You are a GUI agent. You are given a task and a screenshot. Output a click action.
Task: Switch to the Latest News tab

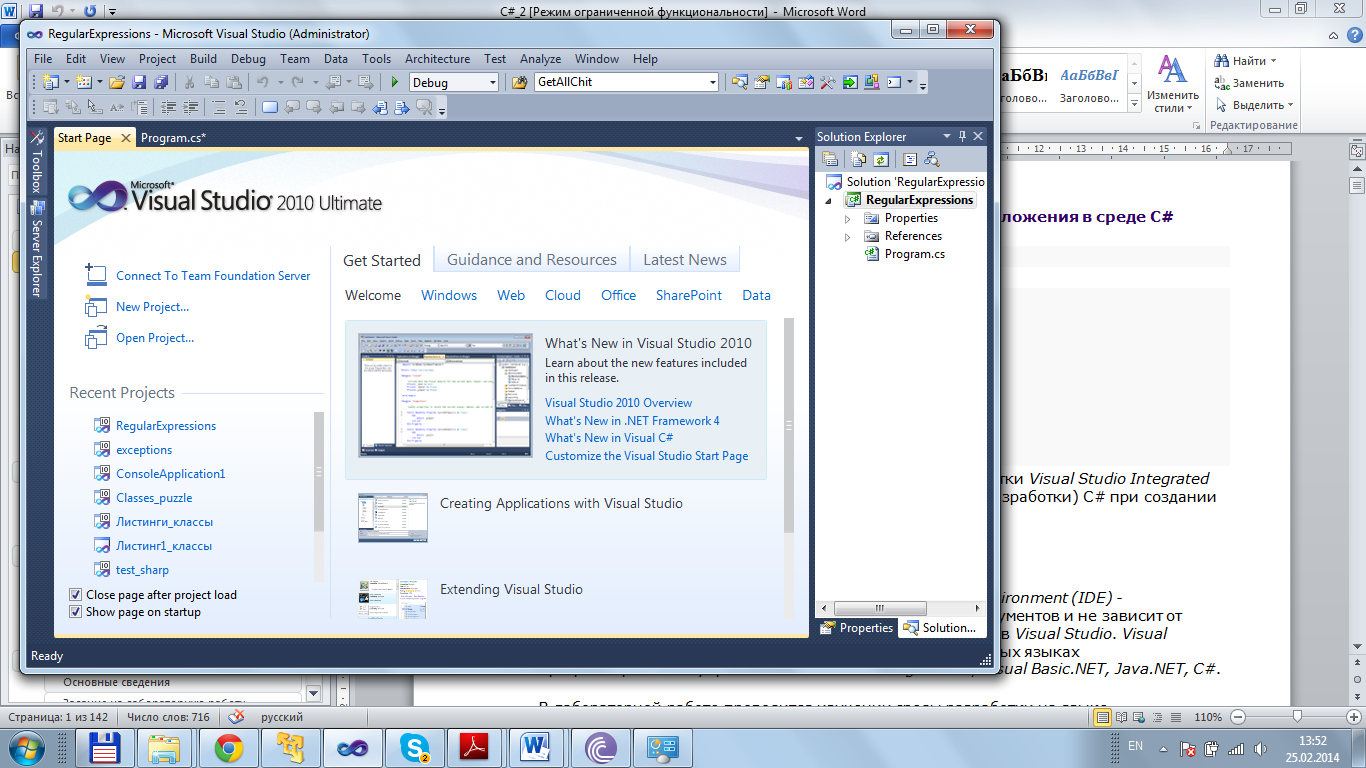pyautogui.click(x=685, y=260)
